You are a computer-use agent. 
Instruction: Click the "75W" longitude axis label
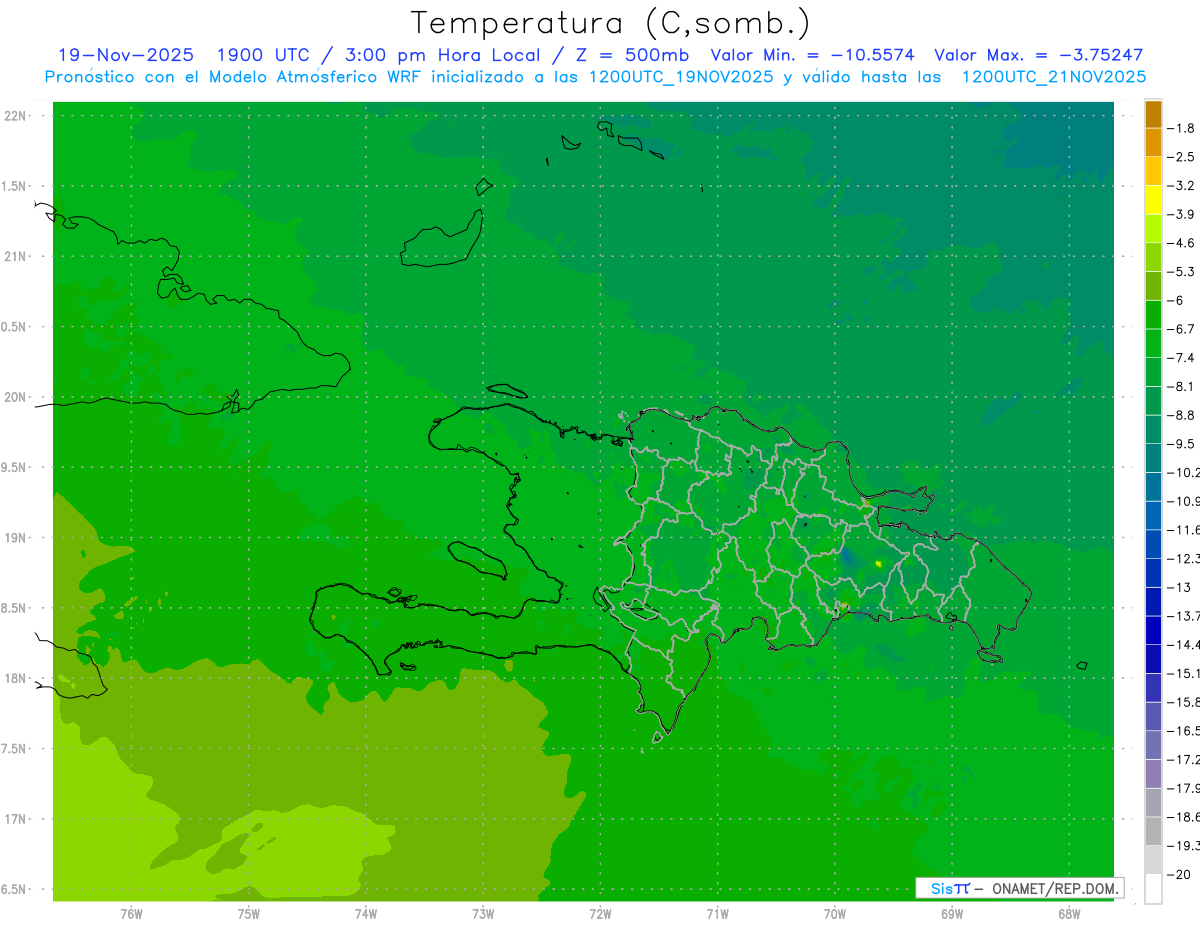coord(248,914)
